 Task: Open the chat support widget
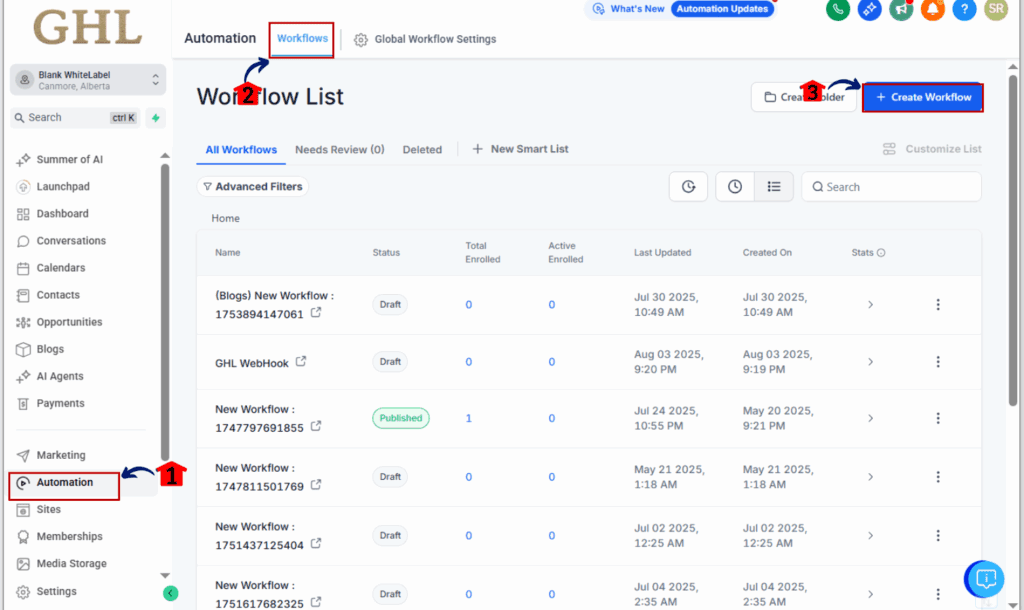(x=985, y=579)
